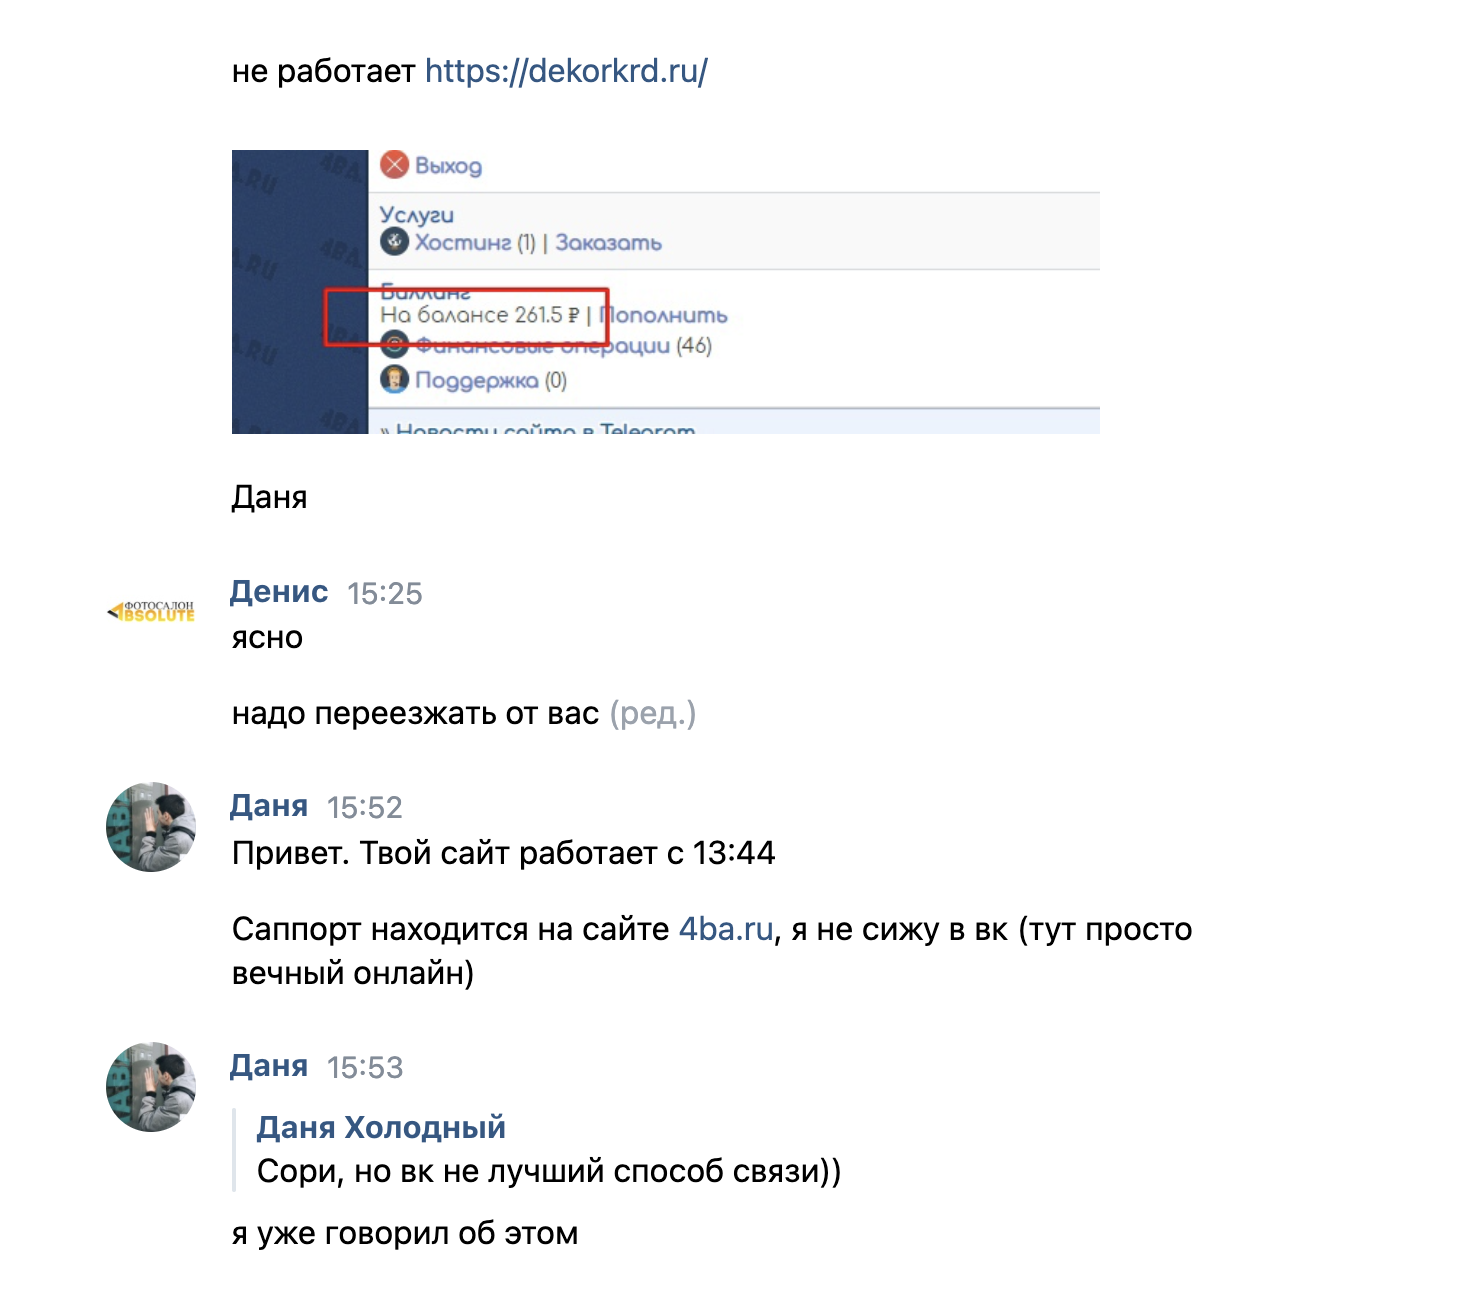Image resolution: width=1480 pixels, height=1294 pixels.
Task: Open the dekorkrd.ru link
Action: [566, 71]
